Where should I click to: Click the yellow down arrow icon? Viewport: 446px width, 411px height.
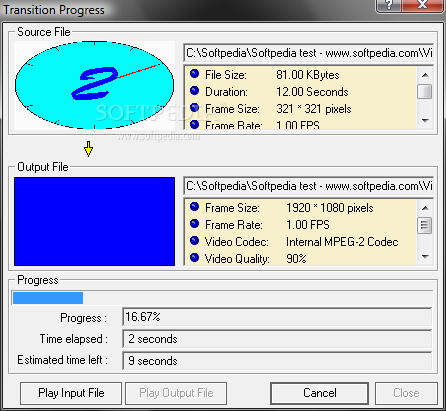coord(88,149)
